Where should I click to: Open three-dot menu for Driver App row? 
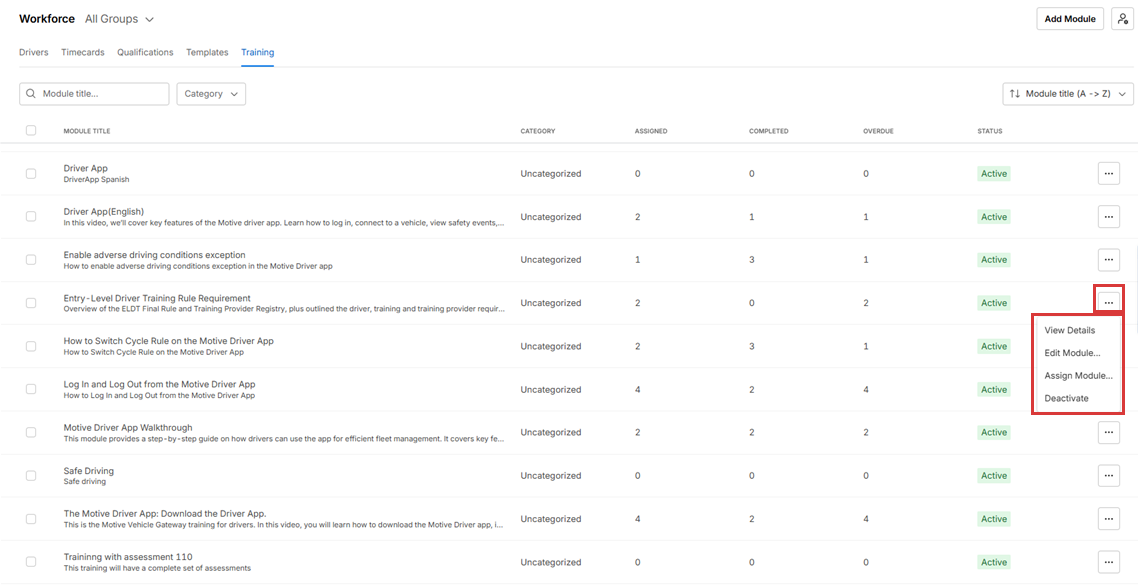[1108, 173]
